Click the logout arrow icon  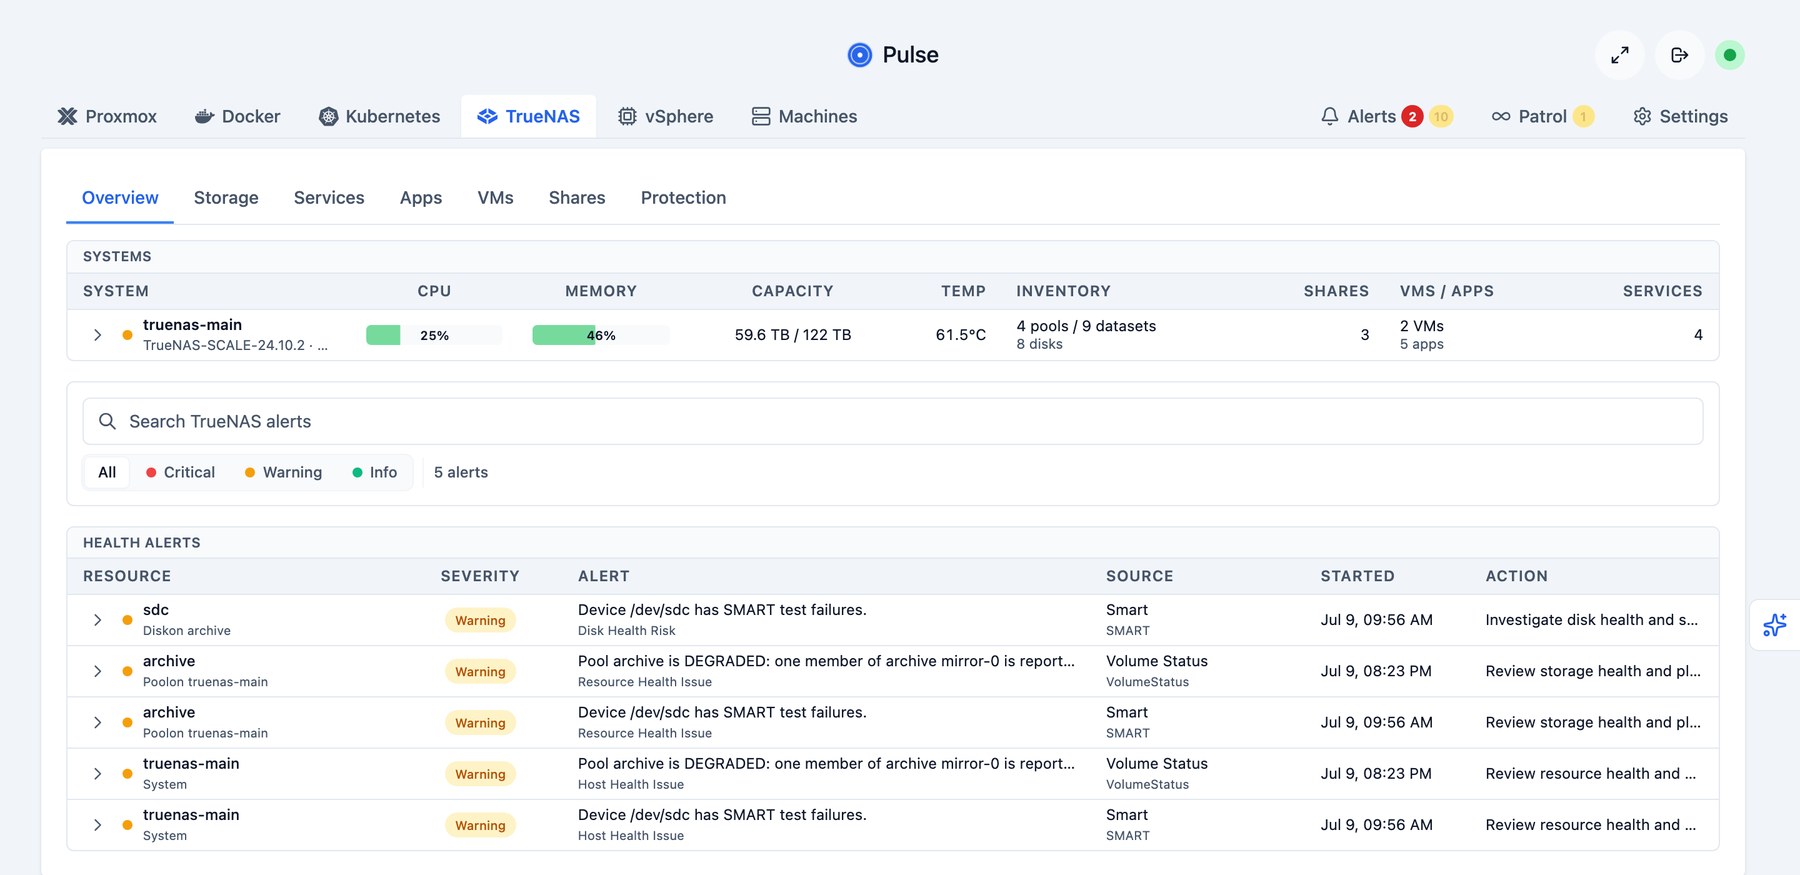(x=1680, y=55)
